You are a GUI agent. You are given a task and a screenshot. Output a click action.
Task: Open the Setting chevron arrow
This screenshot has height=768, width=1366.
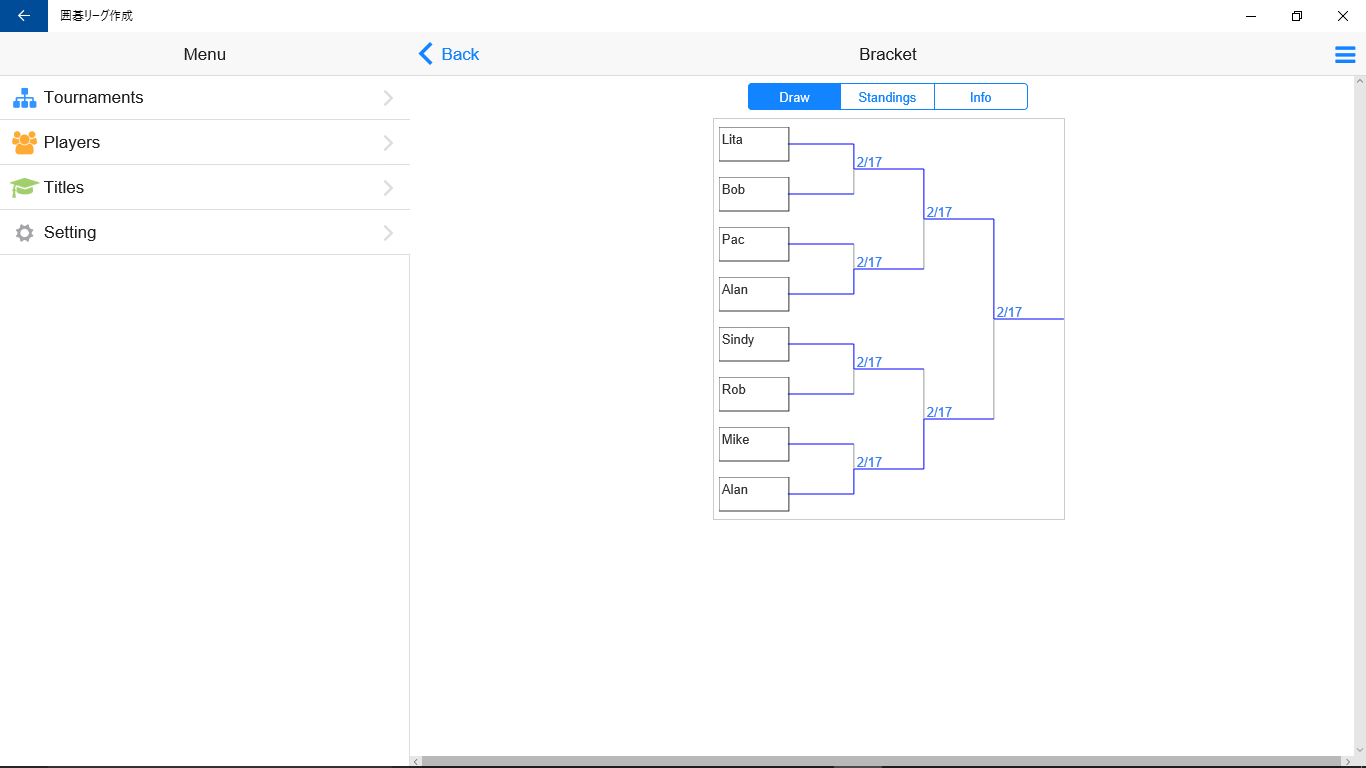point(388,233)
